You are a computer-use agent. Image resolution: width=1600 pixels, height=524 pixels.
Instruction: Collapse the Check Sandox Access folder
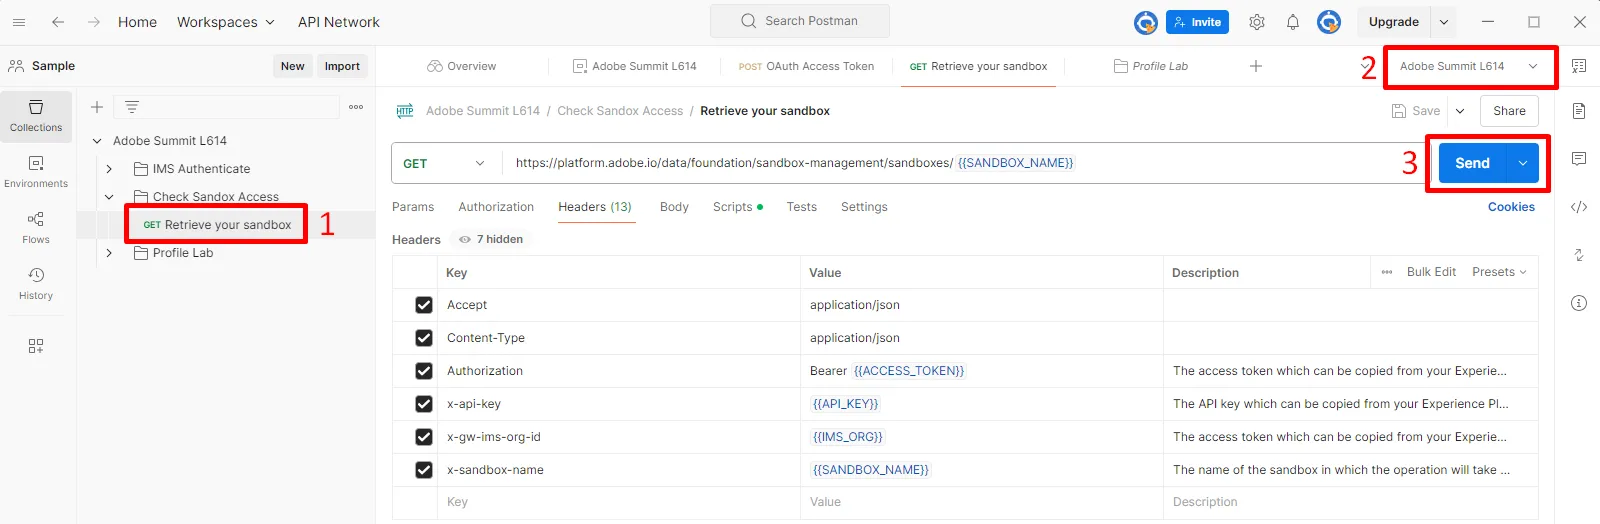tap(109, 197)
